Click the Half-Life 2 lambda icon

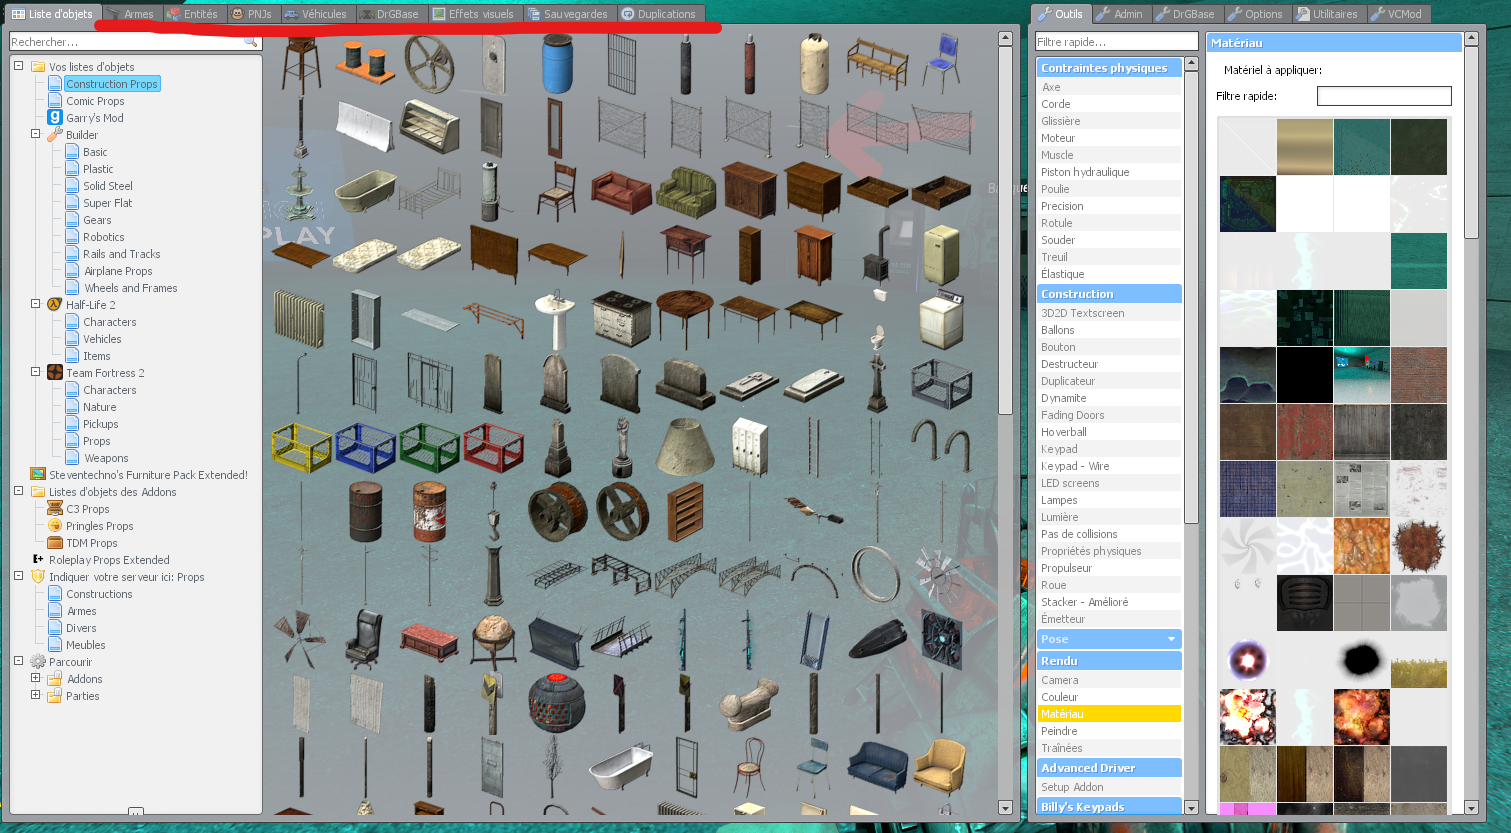point(55,305)
